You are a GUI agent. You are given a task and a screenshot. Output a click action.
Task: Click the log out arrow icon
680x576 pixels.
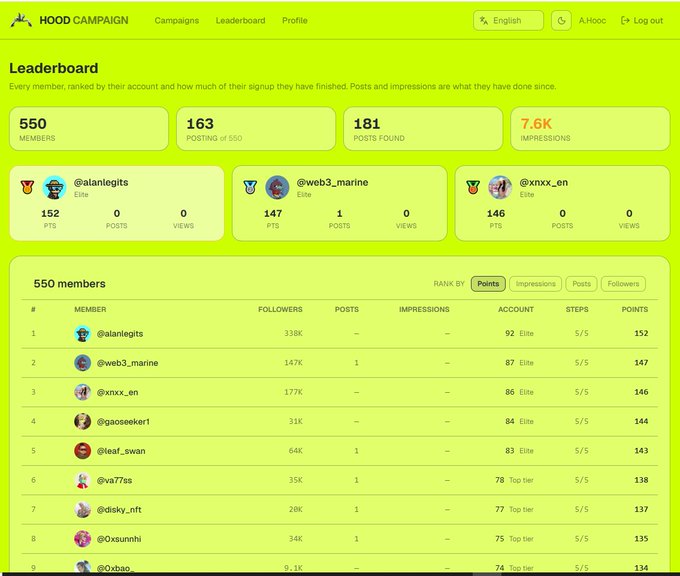coord(625,20)
